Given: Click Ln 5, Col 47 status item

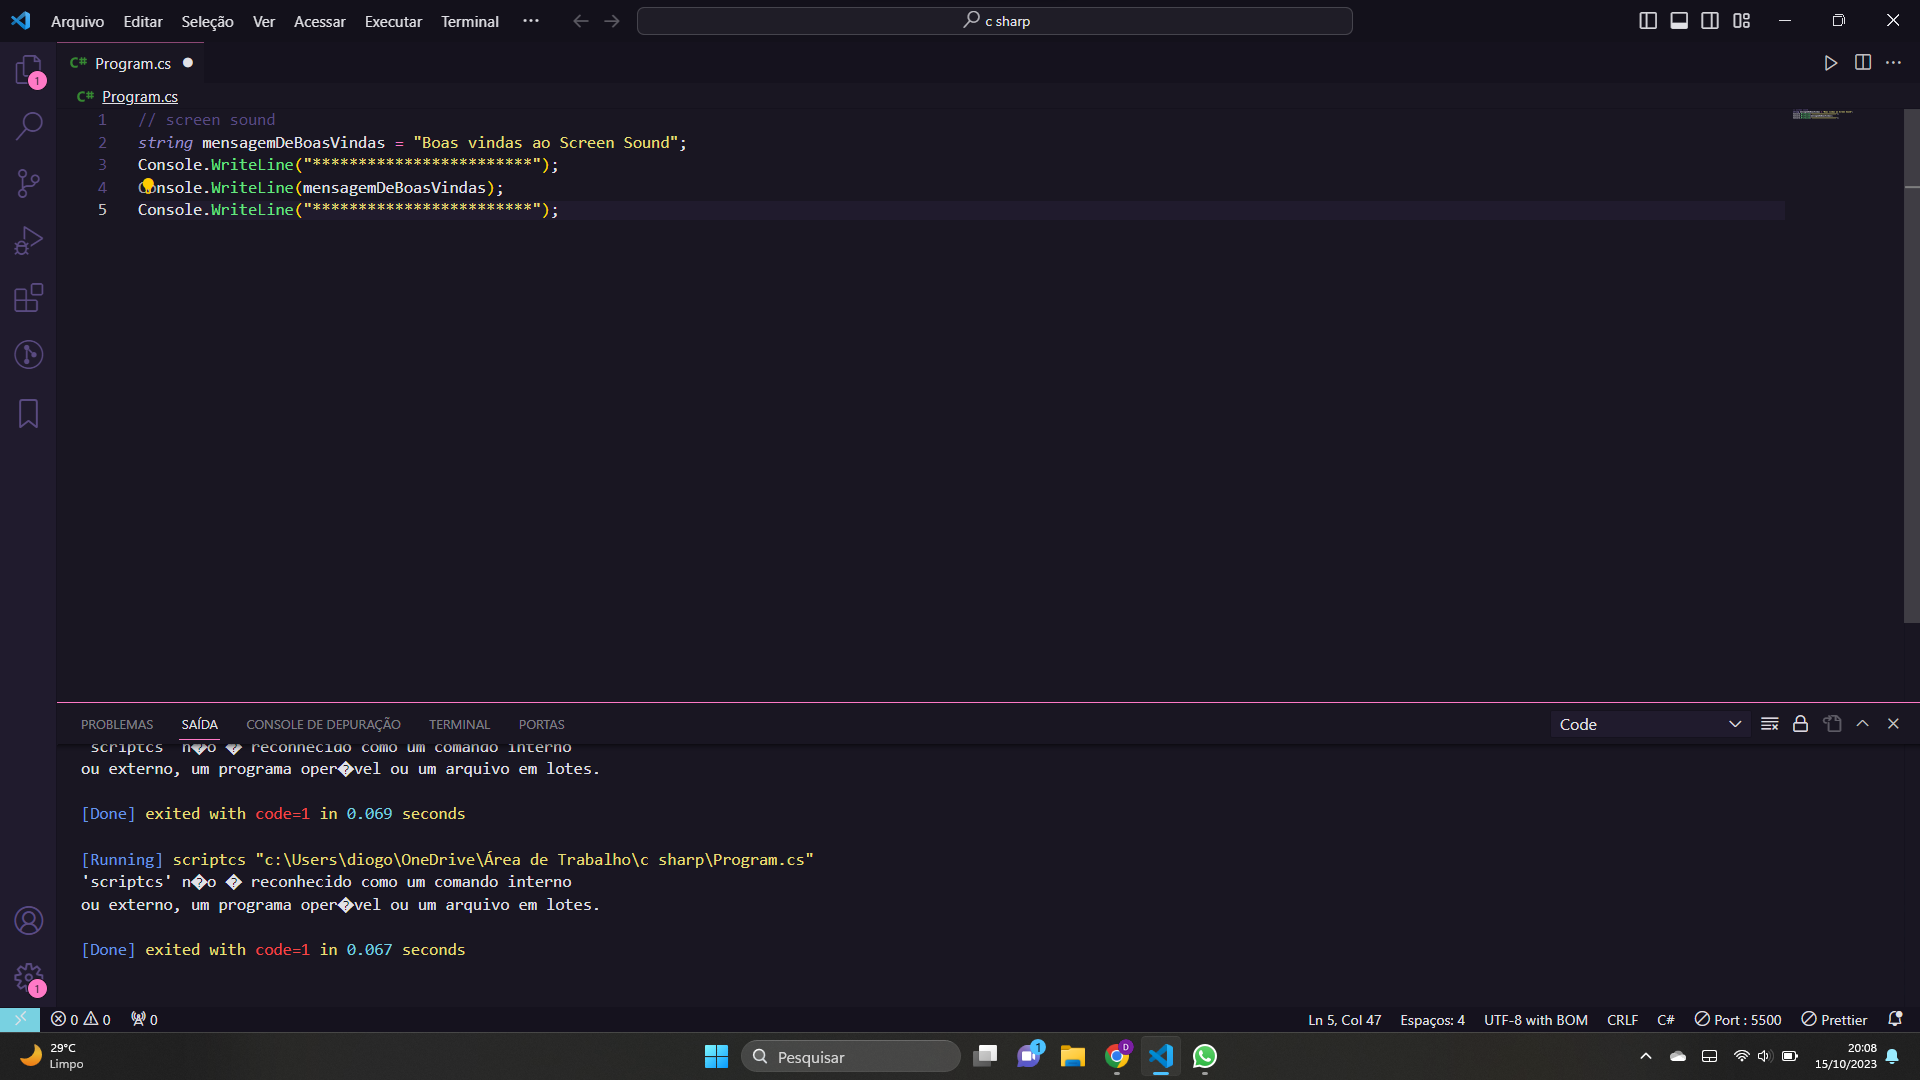Looking at the screenshot, I should pos(1344,1019).
